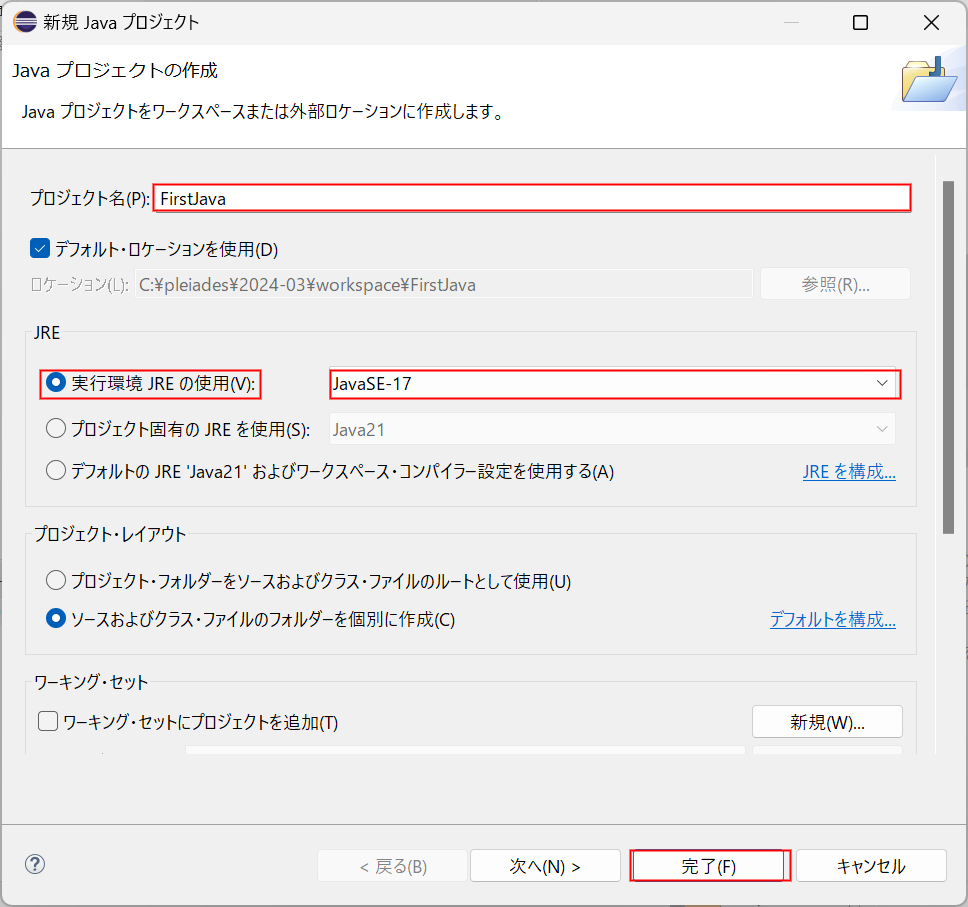Toggle デフォルト・ロケーションを使用 checkbox
Screen dimensions: 968x907
[x=40, y=249]
